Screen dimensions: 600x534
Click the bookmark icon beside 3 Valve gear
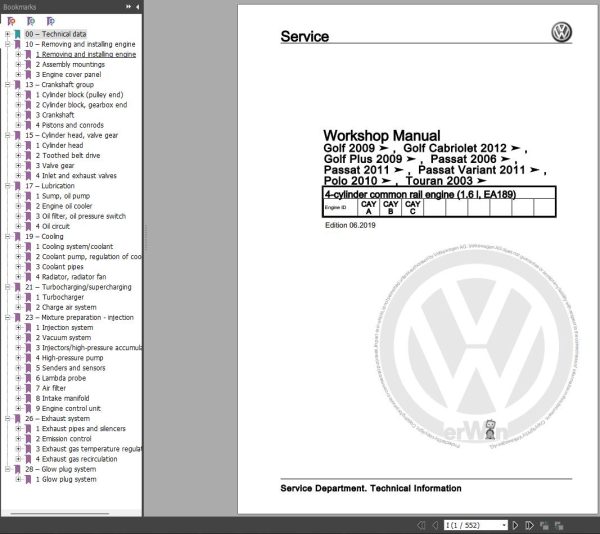[x=28, y=166]
